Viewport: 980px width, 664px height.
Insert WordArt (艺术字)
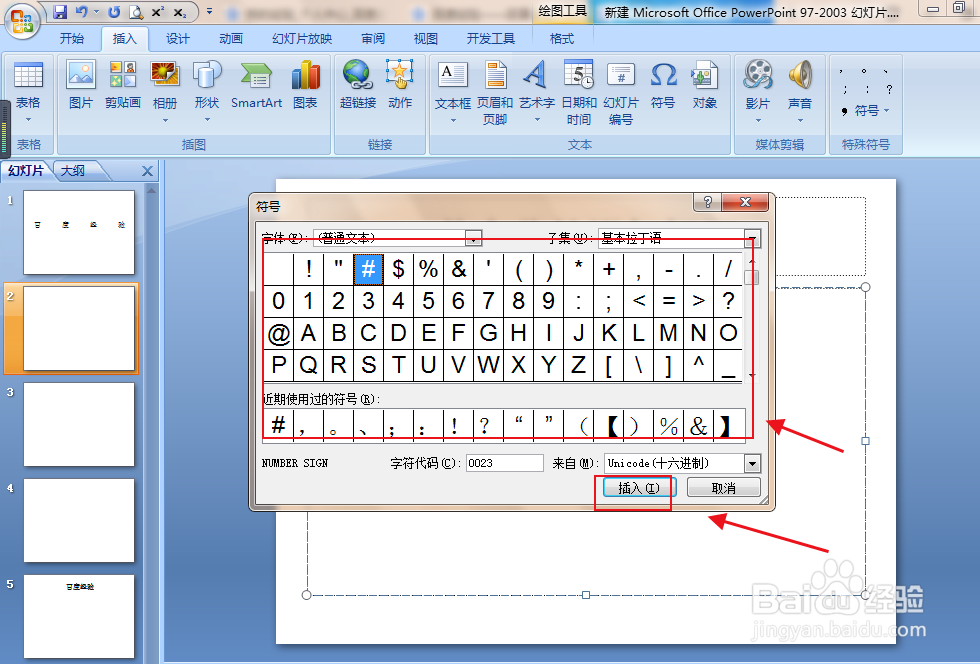click(537, 91)
